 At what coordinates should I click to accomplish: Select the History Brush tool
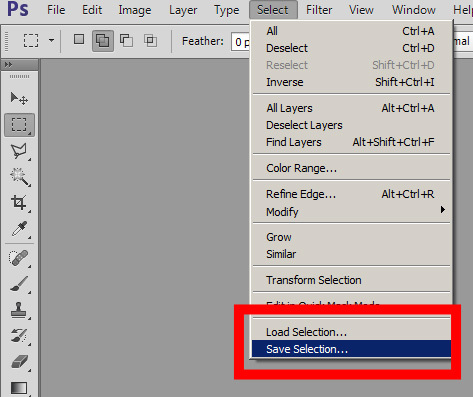(19, 336)
